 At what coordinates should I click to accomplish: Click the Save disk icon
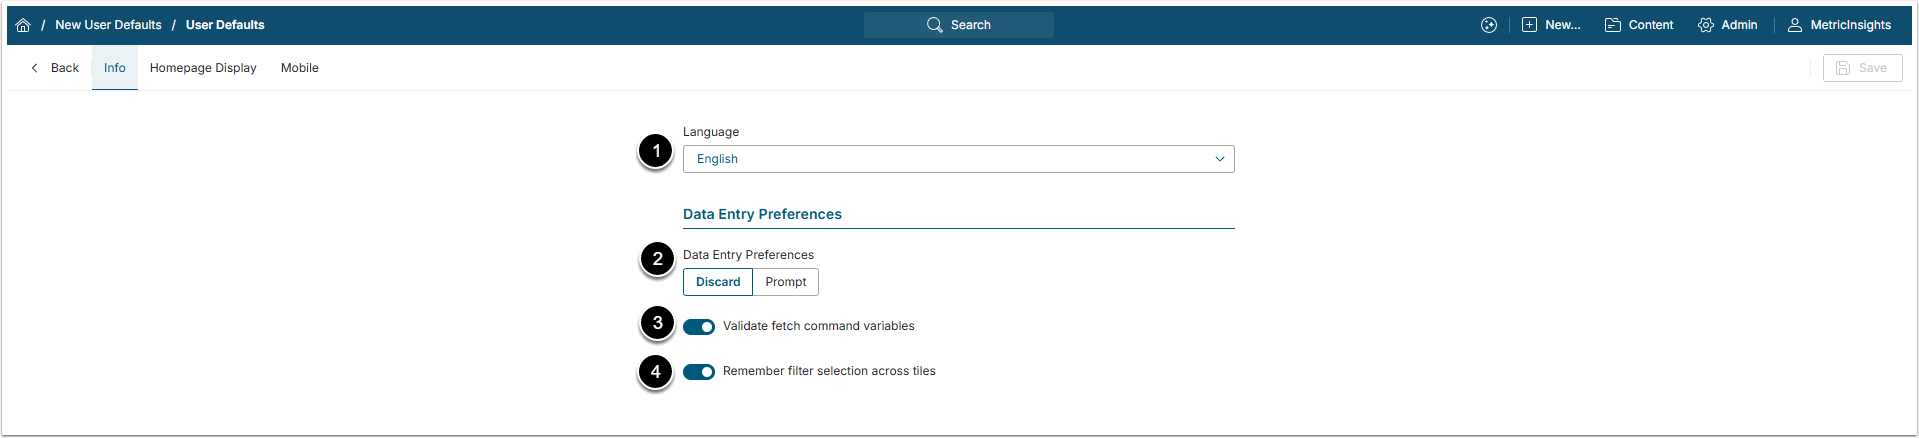pos(1843,68)
